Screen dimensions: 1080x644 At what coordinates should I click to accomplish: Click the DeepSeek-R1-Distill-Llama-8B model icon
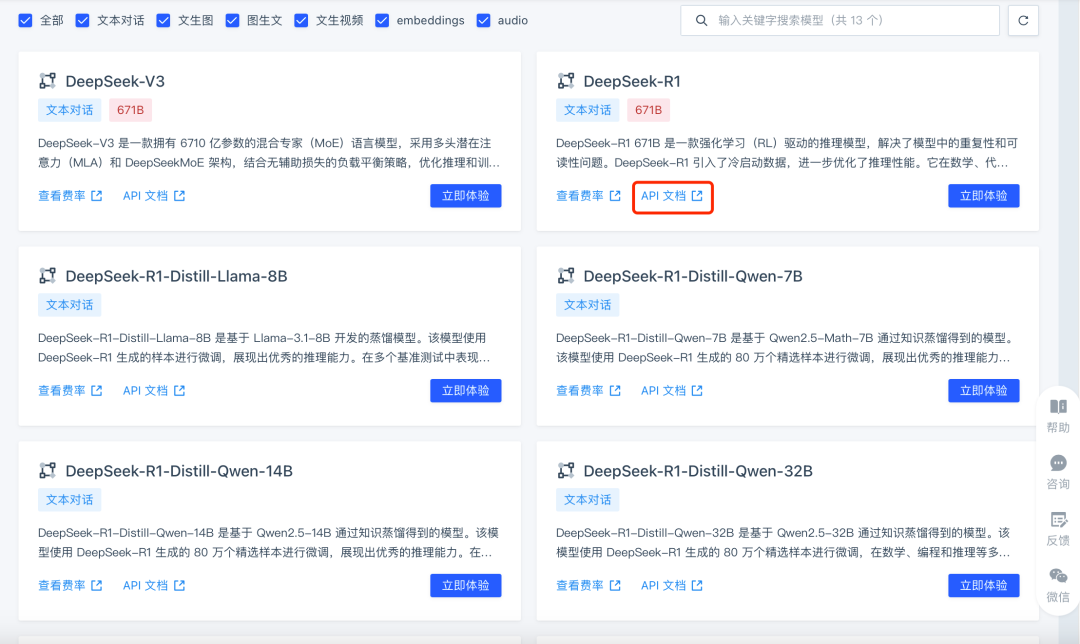(48, 276)
